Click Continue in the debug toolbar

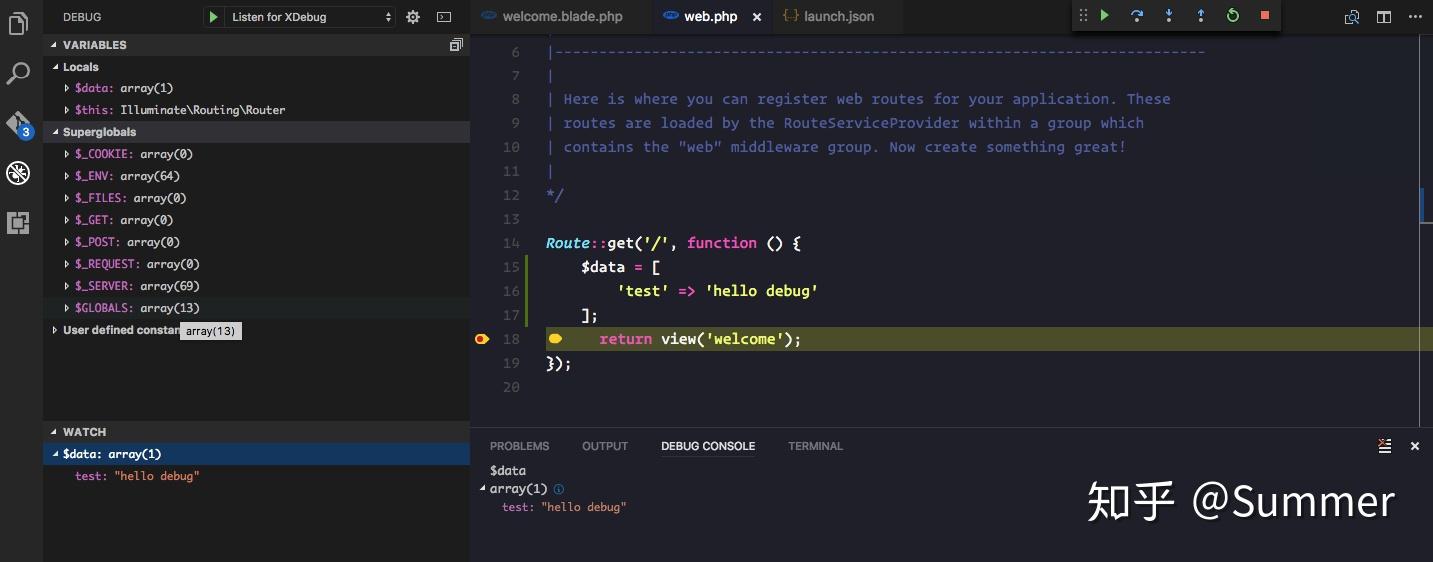point(1105,16)
